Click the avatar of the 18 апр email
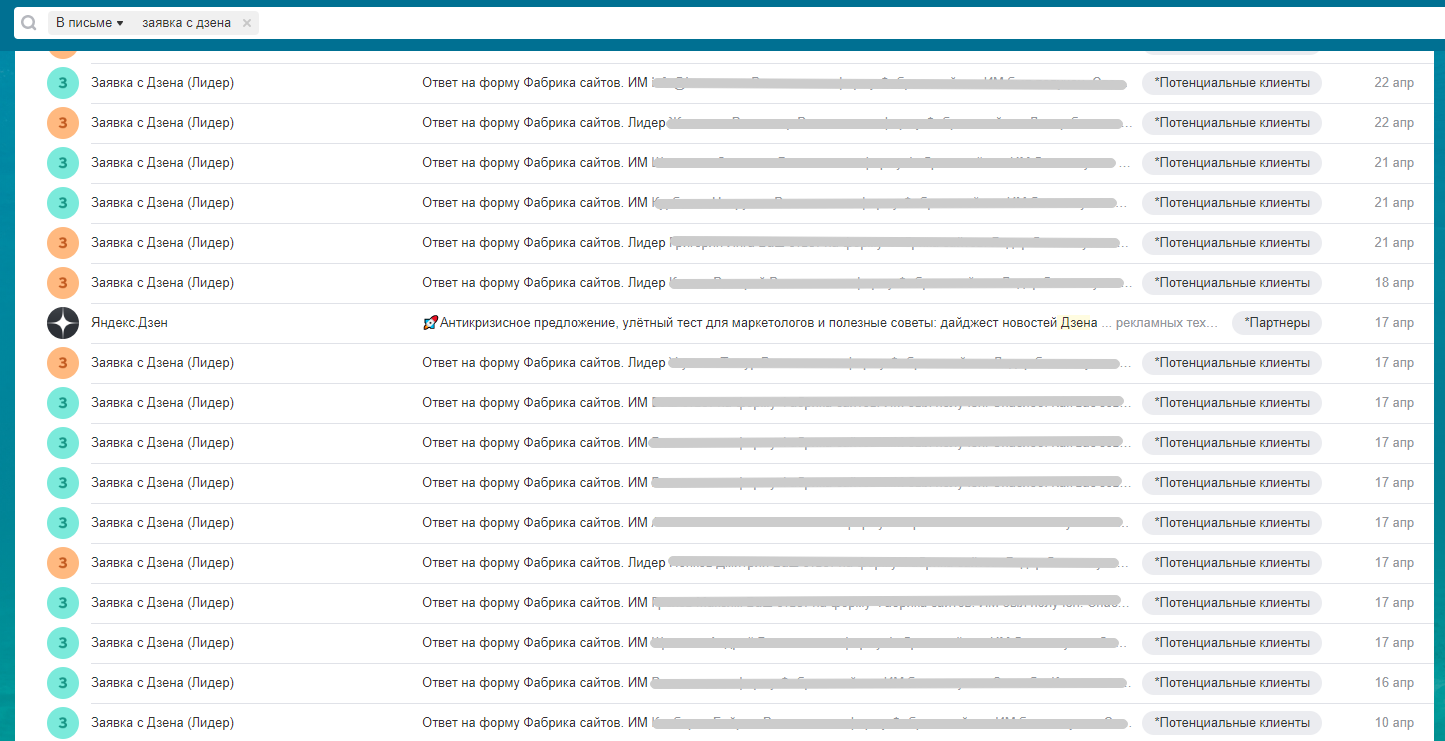This screenshot has width=1445, height=741. (63, 283)
